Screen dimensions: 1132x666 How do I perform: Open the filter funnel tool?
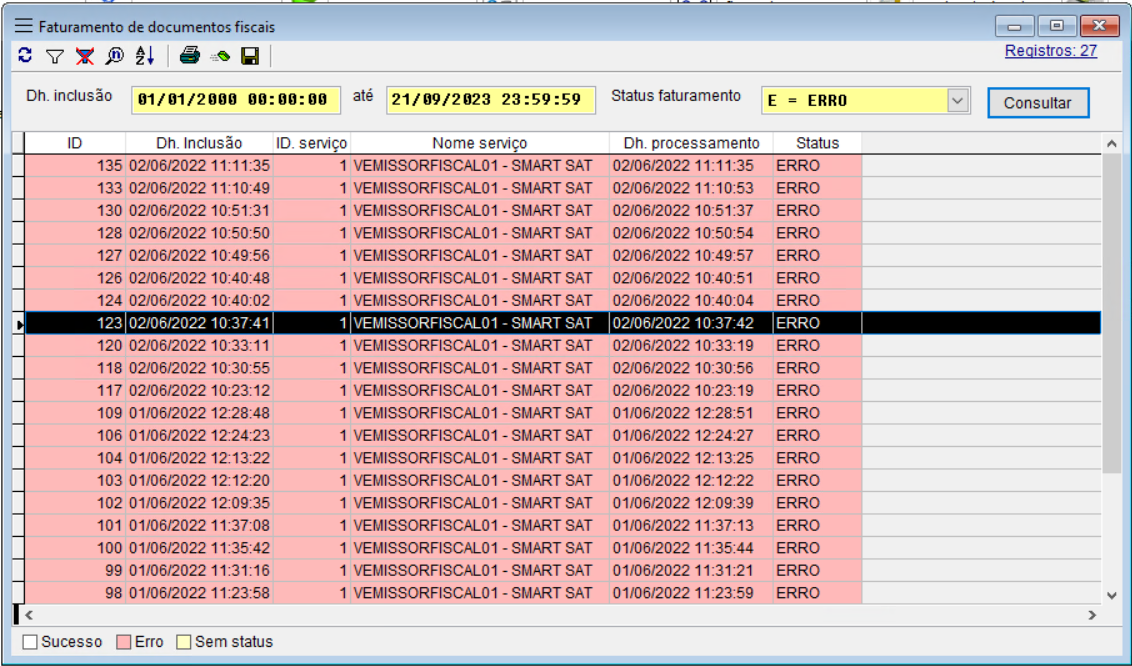[55, 57]
